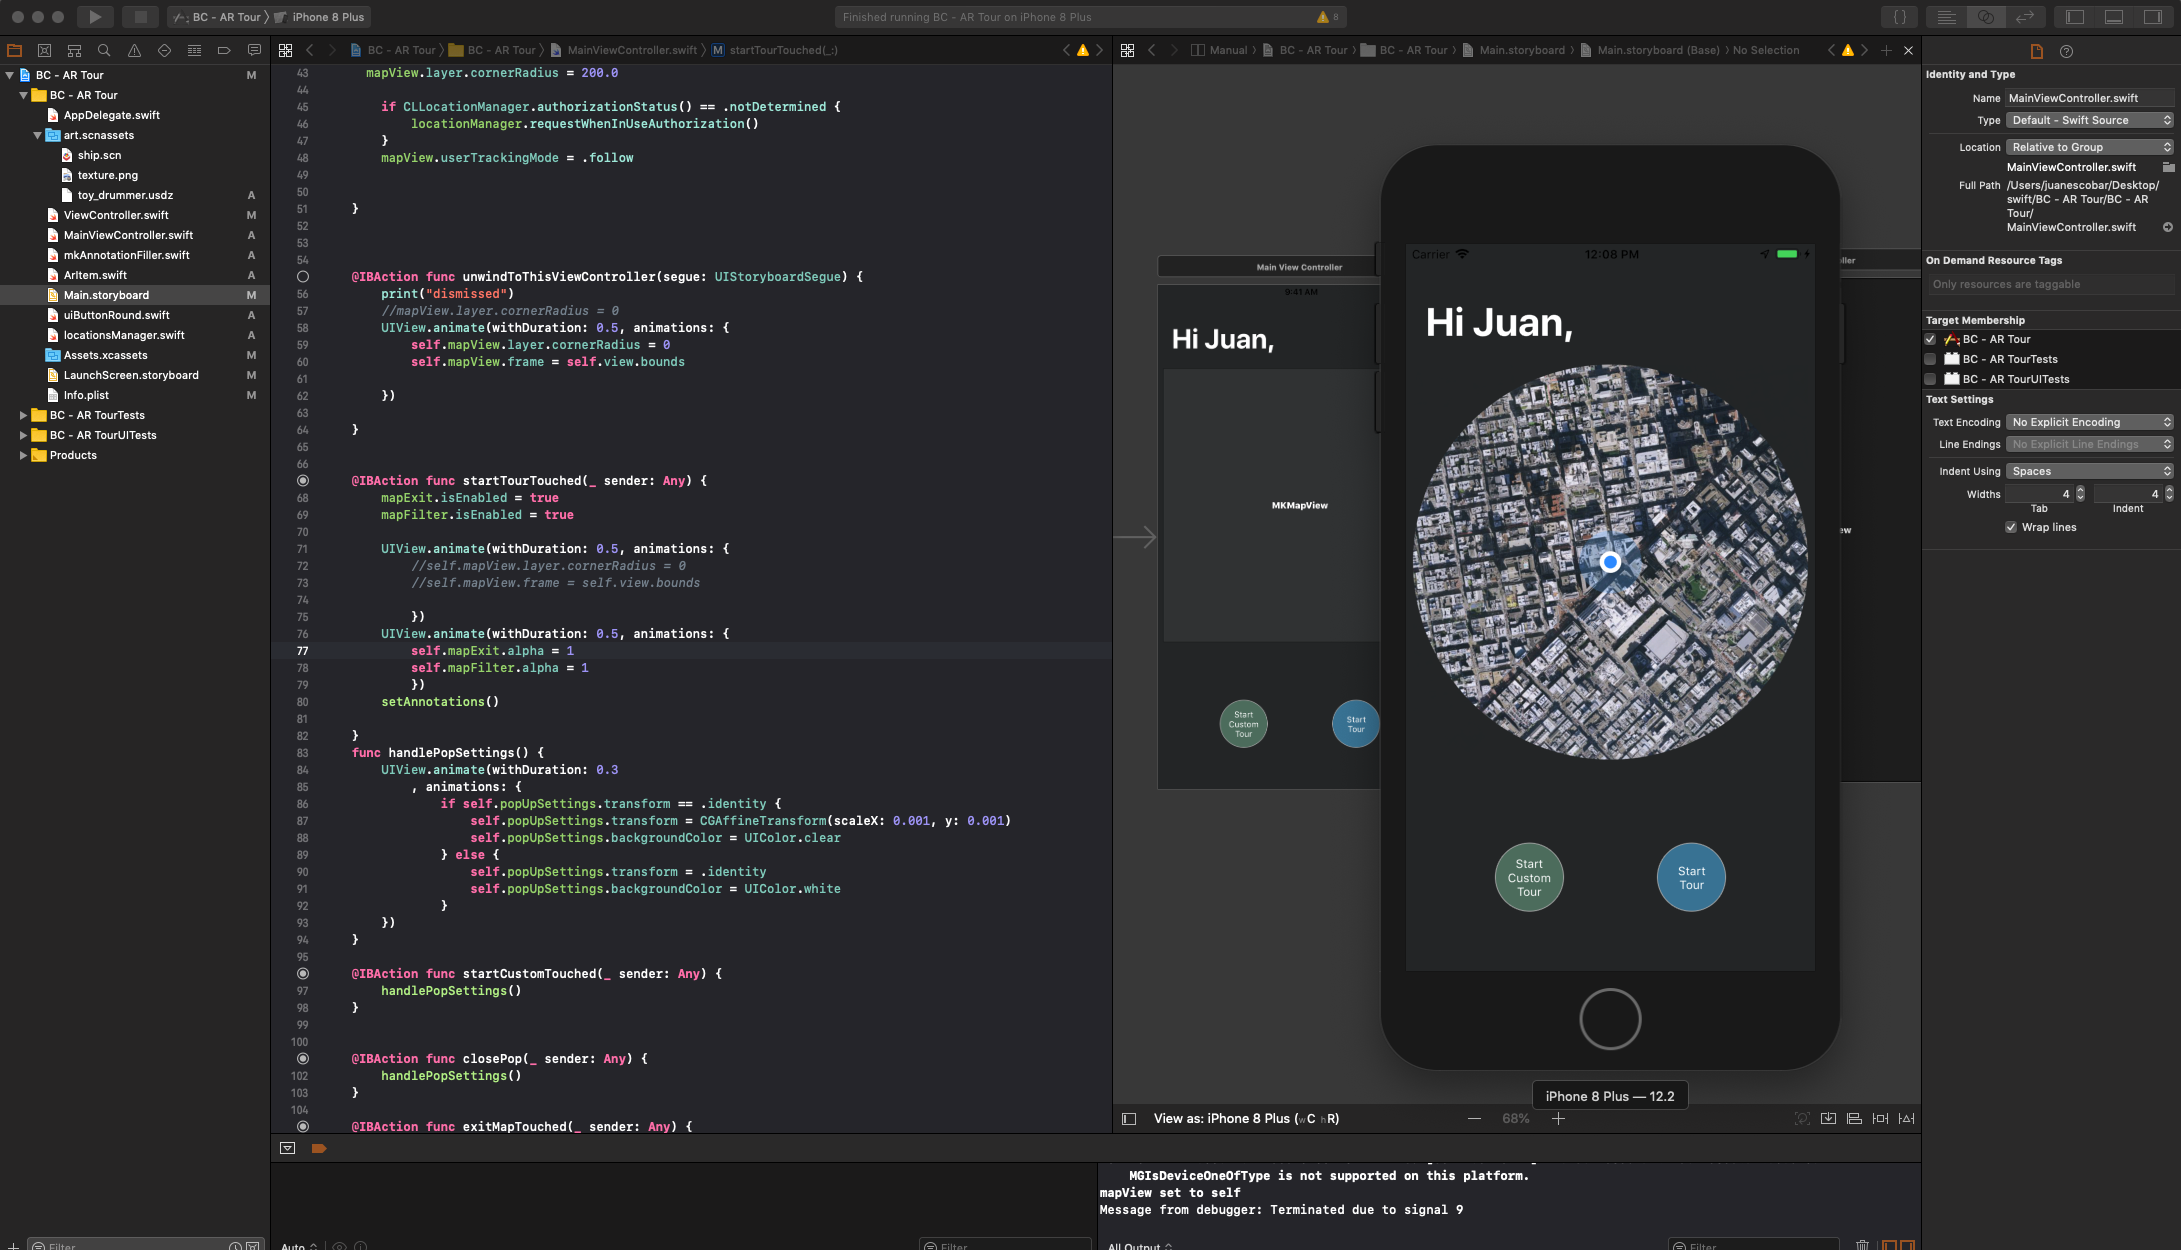The width and height of the screenshot is (2181, 1250).
Task: Show the debug navigator
Action: coord(194,50)
